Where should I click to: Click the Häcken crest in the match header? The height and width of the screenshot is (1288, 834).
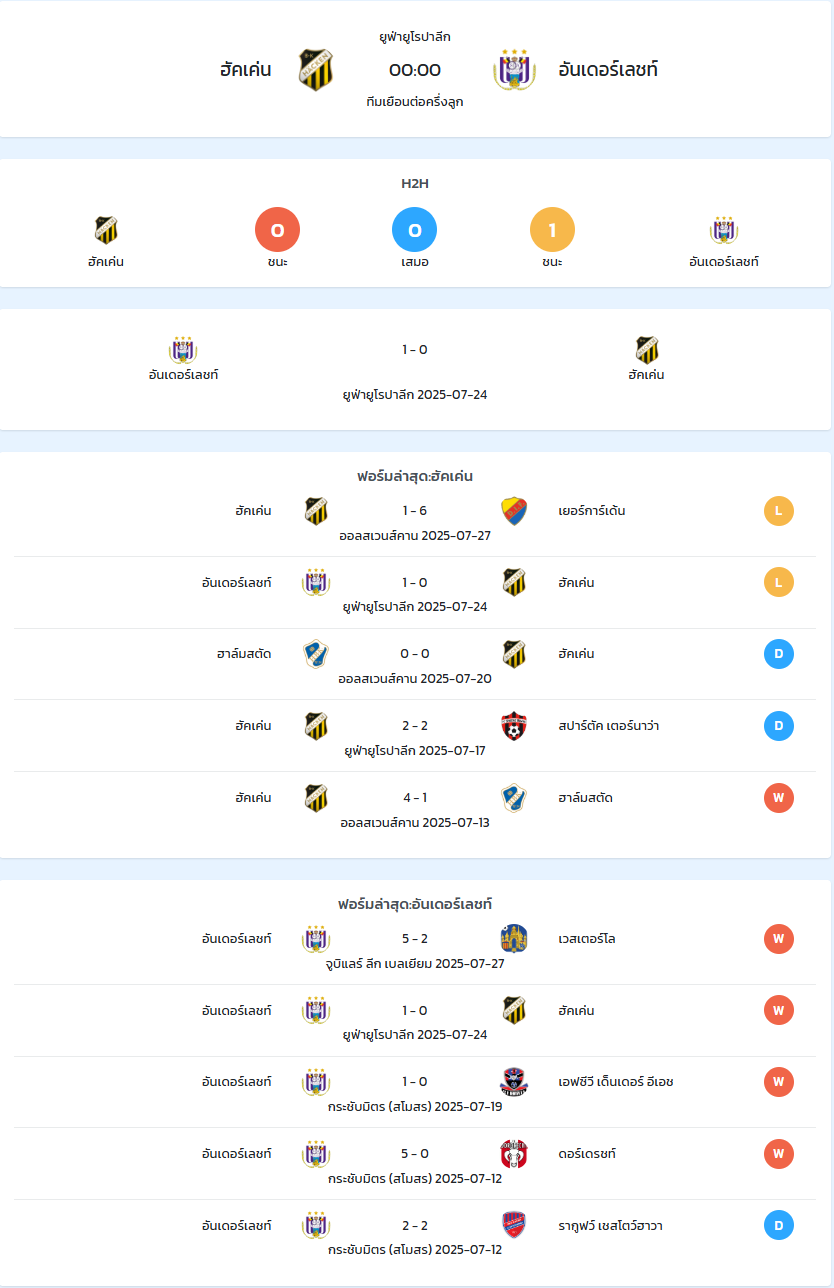(316, 70)
